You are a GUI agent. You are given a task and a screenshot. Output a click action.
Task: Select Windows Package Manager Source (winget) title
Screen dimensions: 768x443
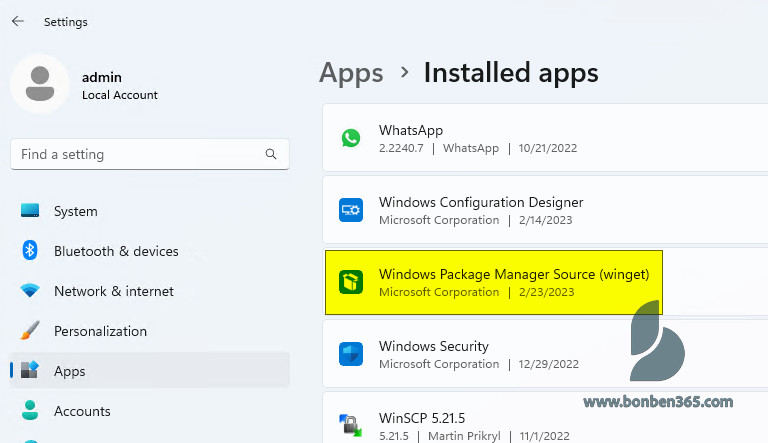click(x=514, y=274)
